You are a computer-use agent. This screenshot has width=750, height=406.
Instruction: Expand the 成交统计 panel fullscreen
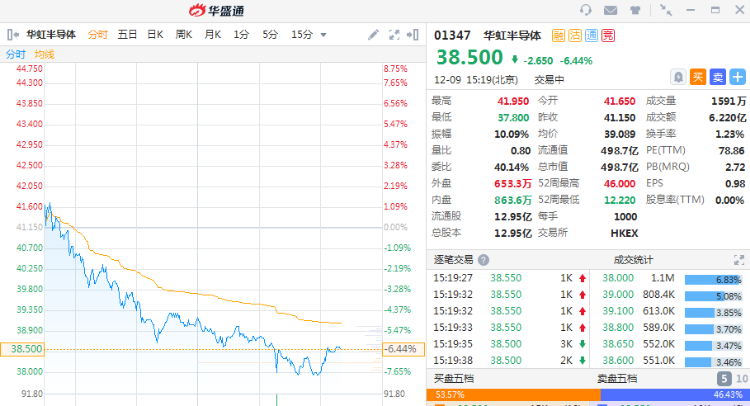pos(739,260)
